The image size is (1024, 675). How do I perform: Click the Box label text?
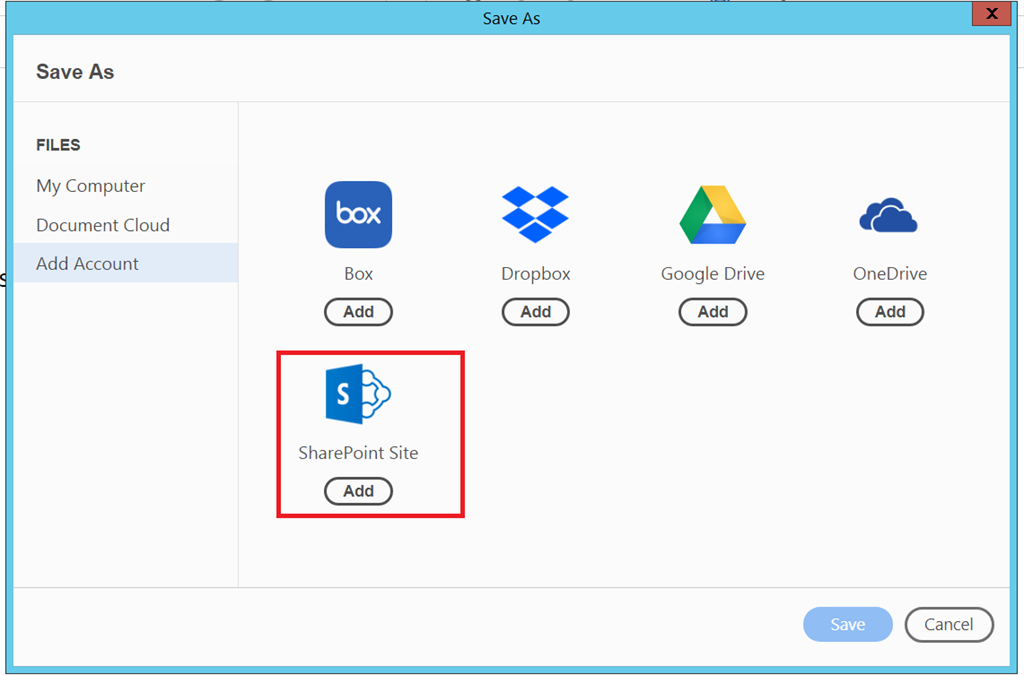359,274
